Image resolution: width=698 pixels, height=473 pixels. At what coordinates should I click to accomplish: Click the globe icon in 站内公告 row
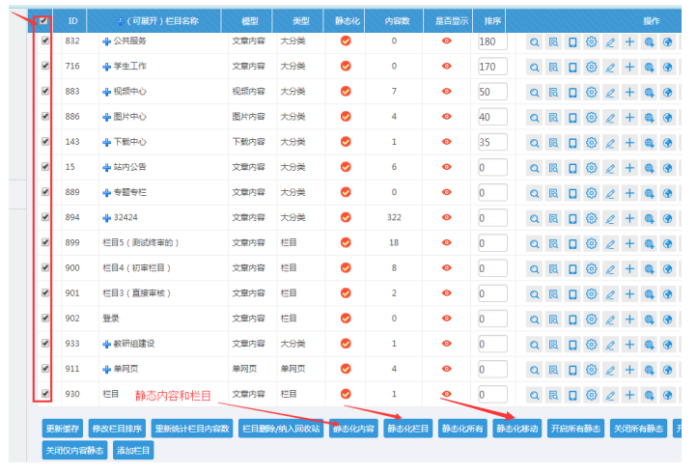(x=667, y=167)
